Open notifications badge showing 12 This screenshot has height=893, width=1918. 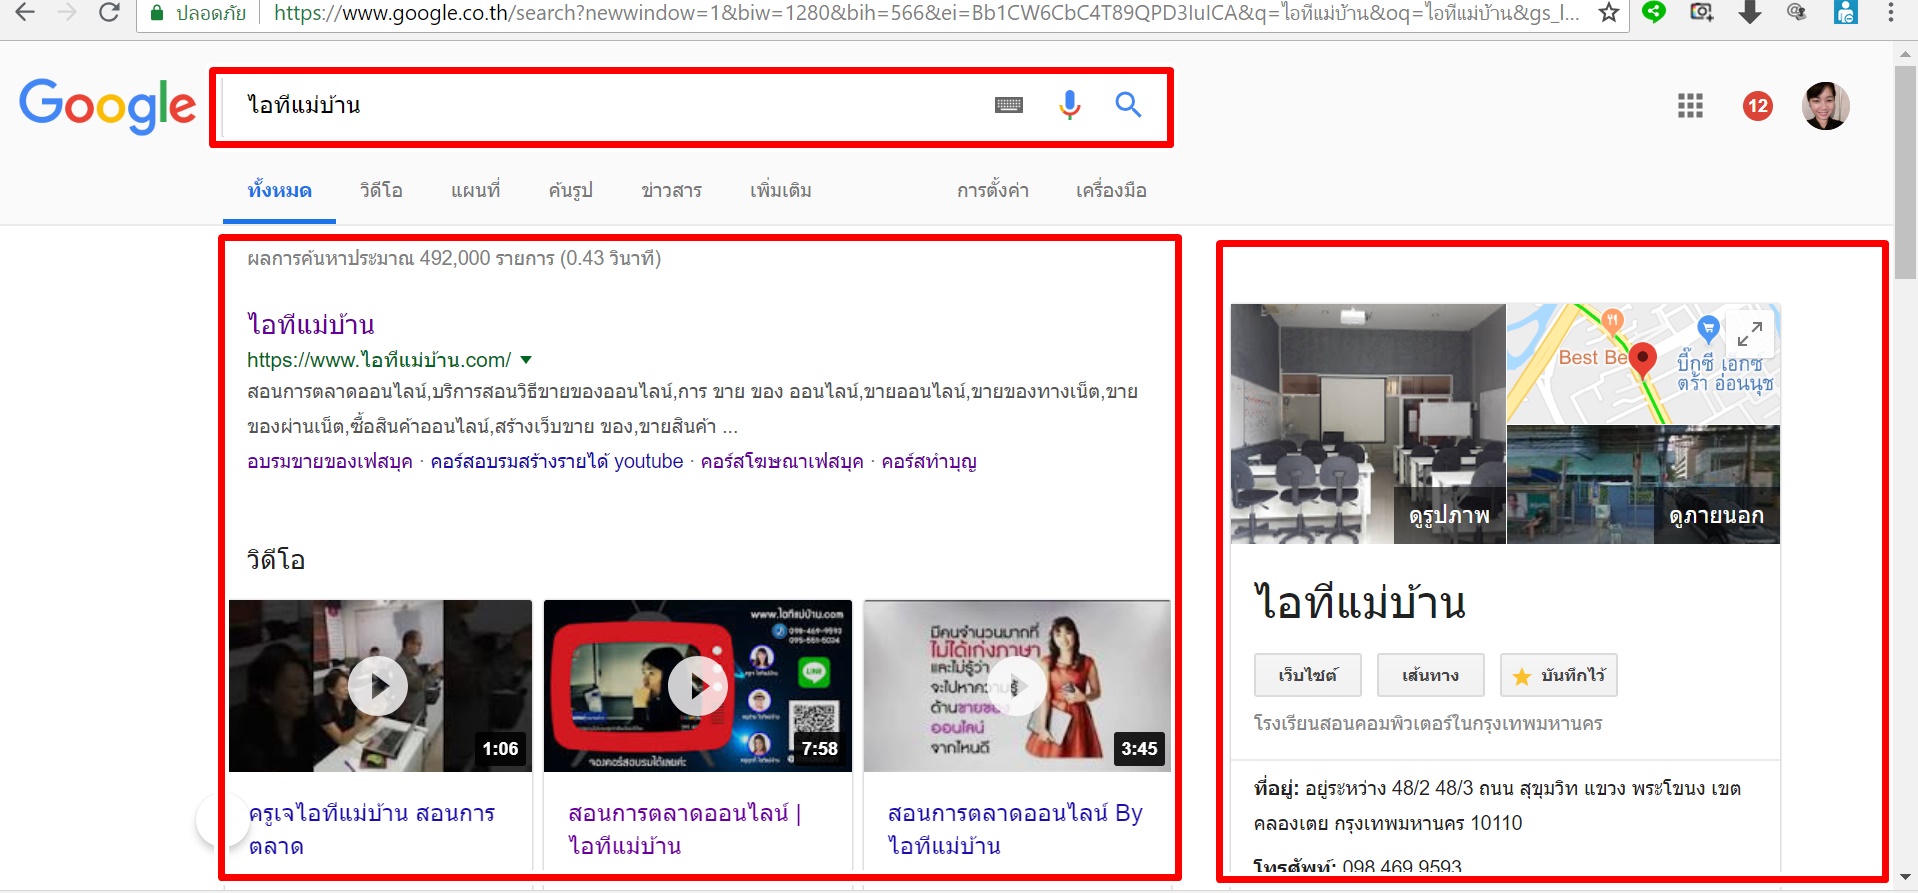click(x=1758, y=105)
